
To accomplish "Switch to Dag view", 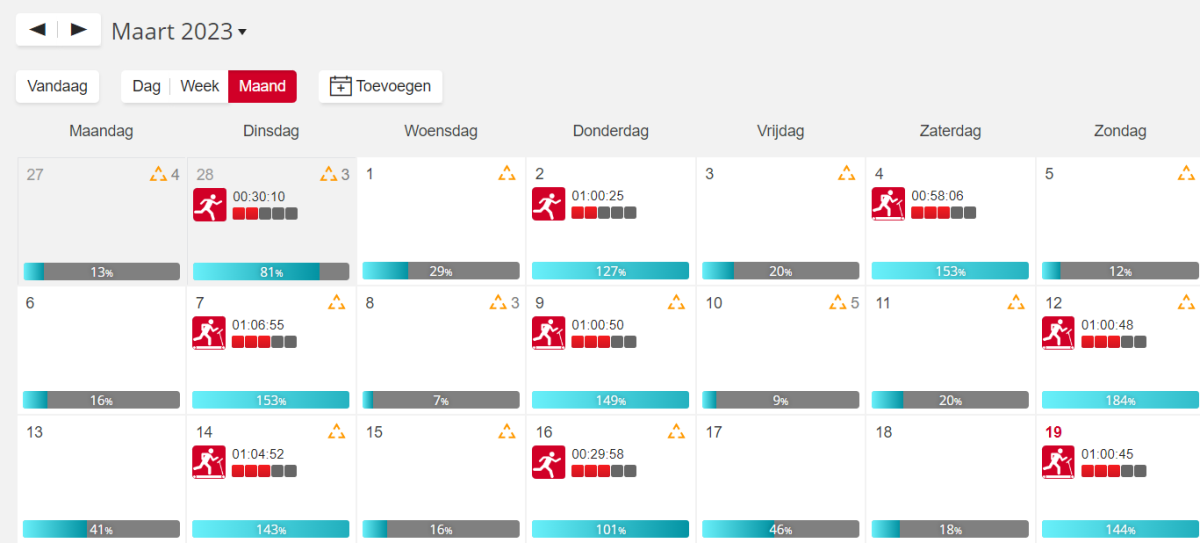I will pos(146,86).
